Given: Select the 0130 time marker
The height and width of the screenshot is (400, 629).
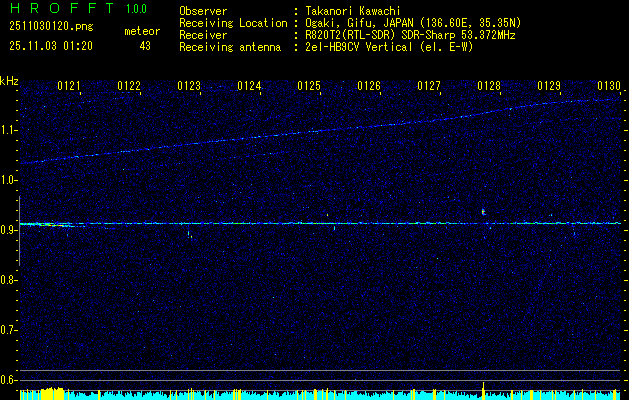Looking at the screenshot, I should tap(609, 87).
